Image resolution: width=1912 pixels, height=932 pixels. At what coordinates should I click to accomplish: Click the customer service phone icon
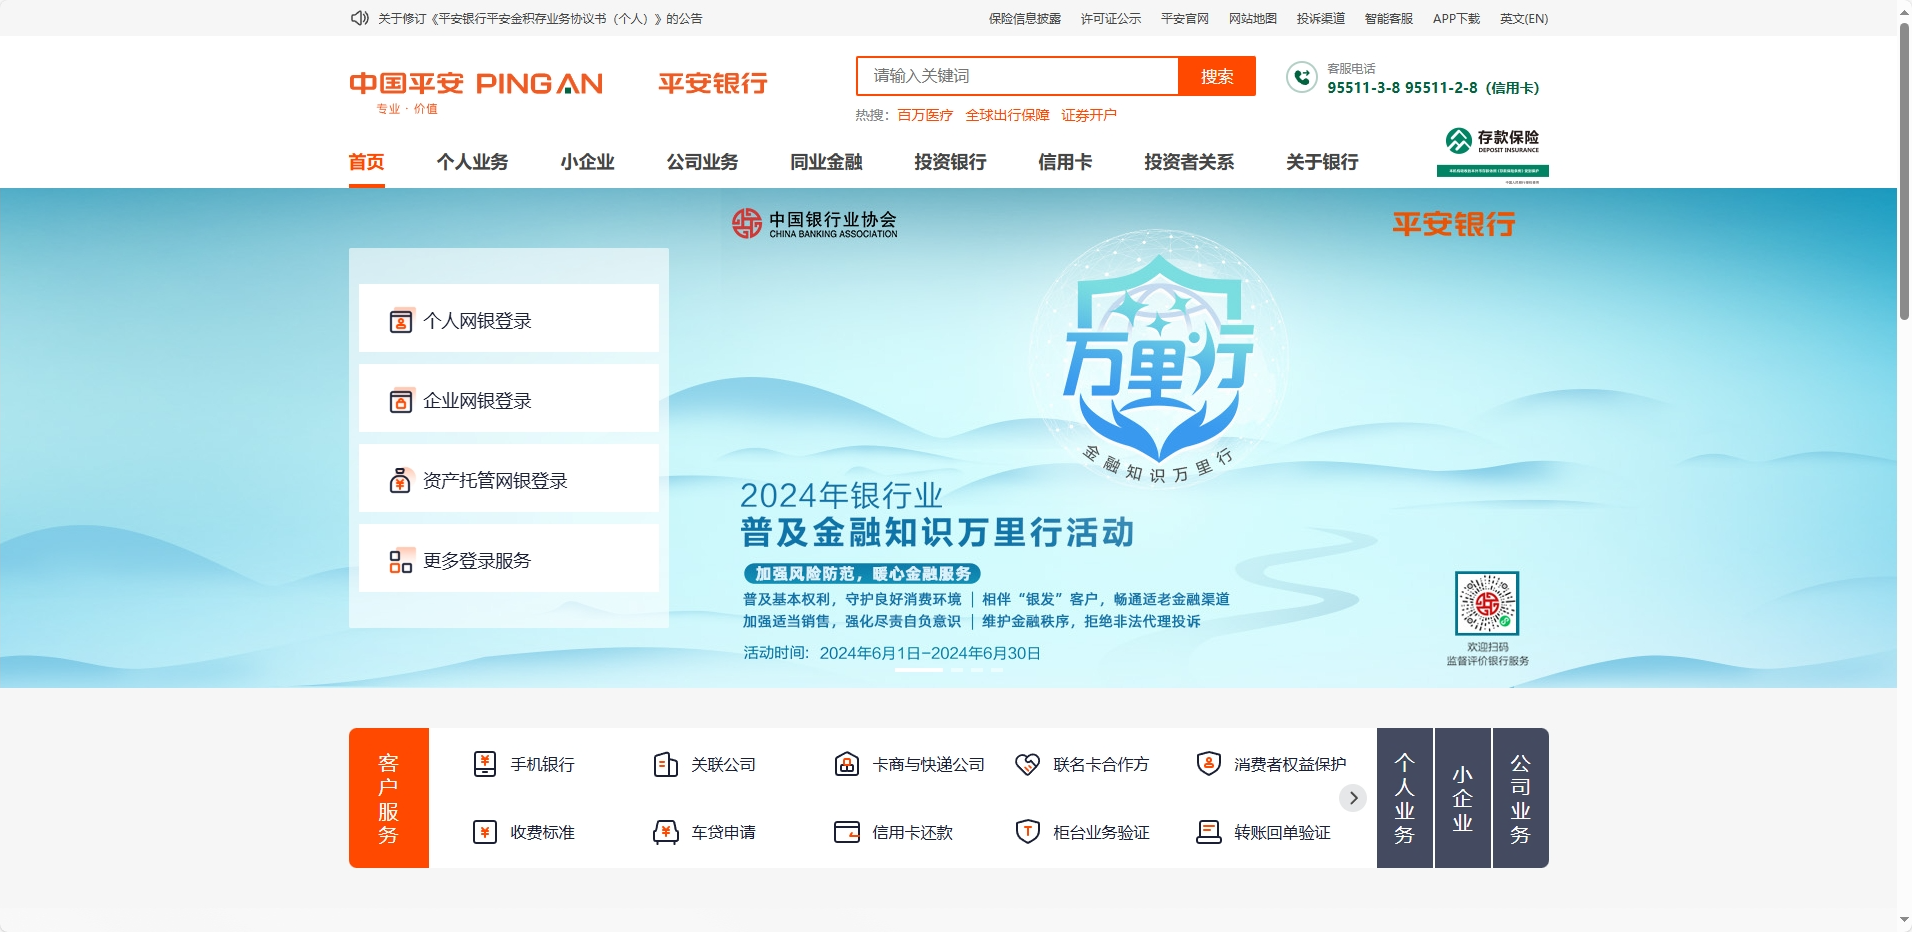(1301, 77)
